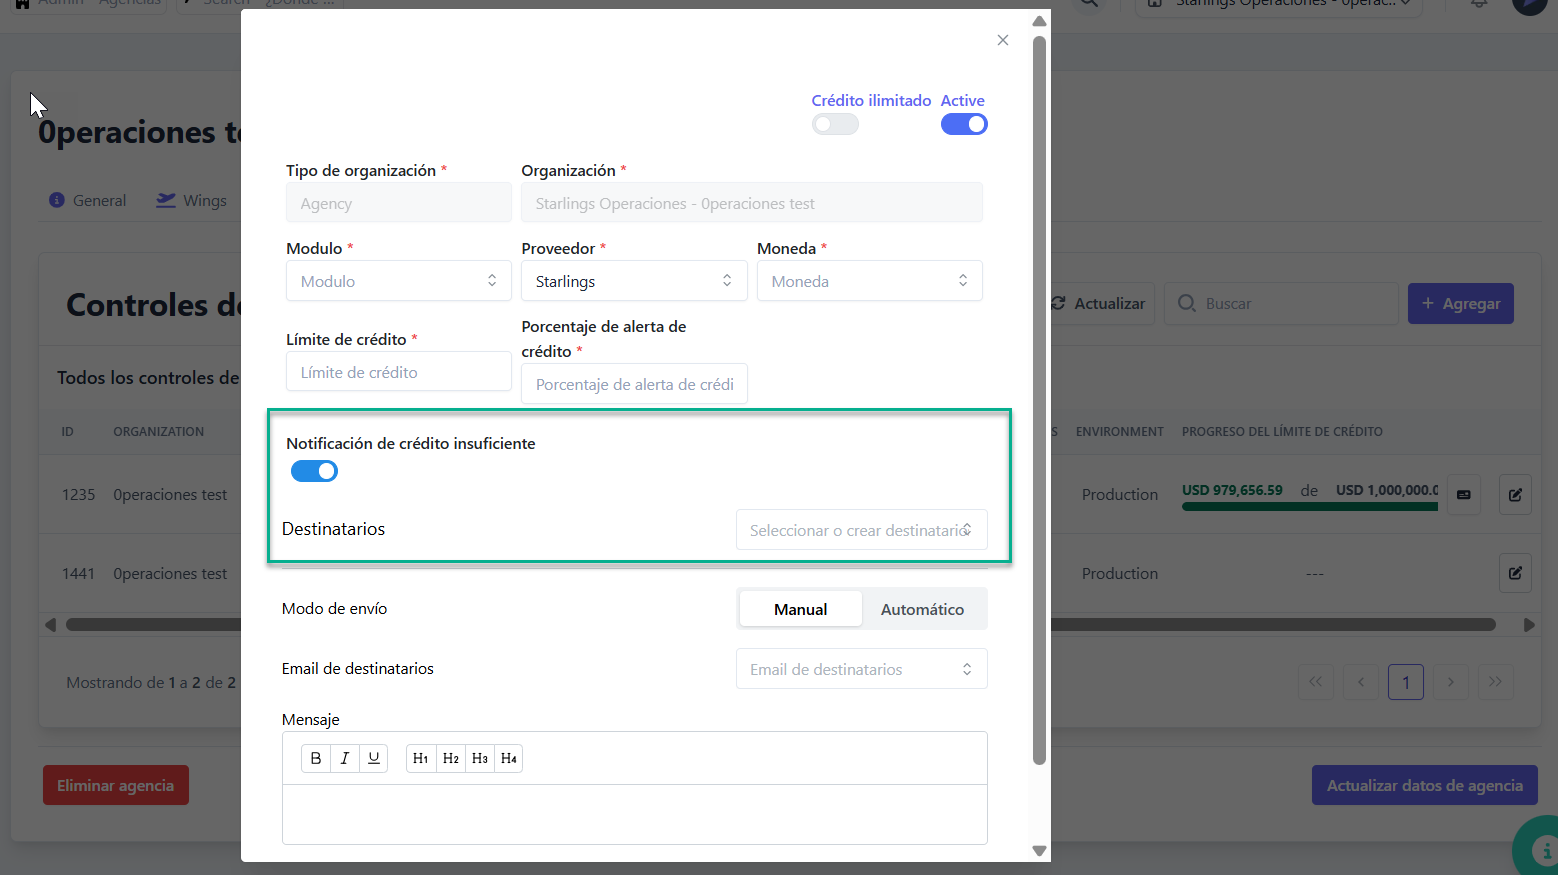The height and width of the screenshot is (875, 1558).
Task: Apply H1 heading style
Action: 421,758
